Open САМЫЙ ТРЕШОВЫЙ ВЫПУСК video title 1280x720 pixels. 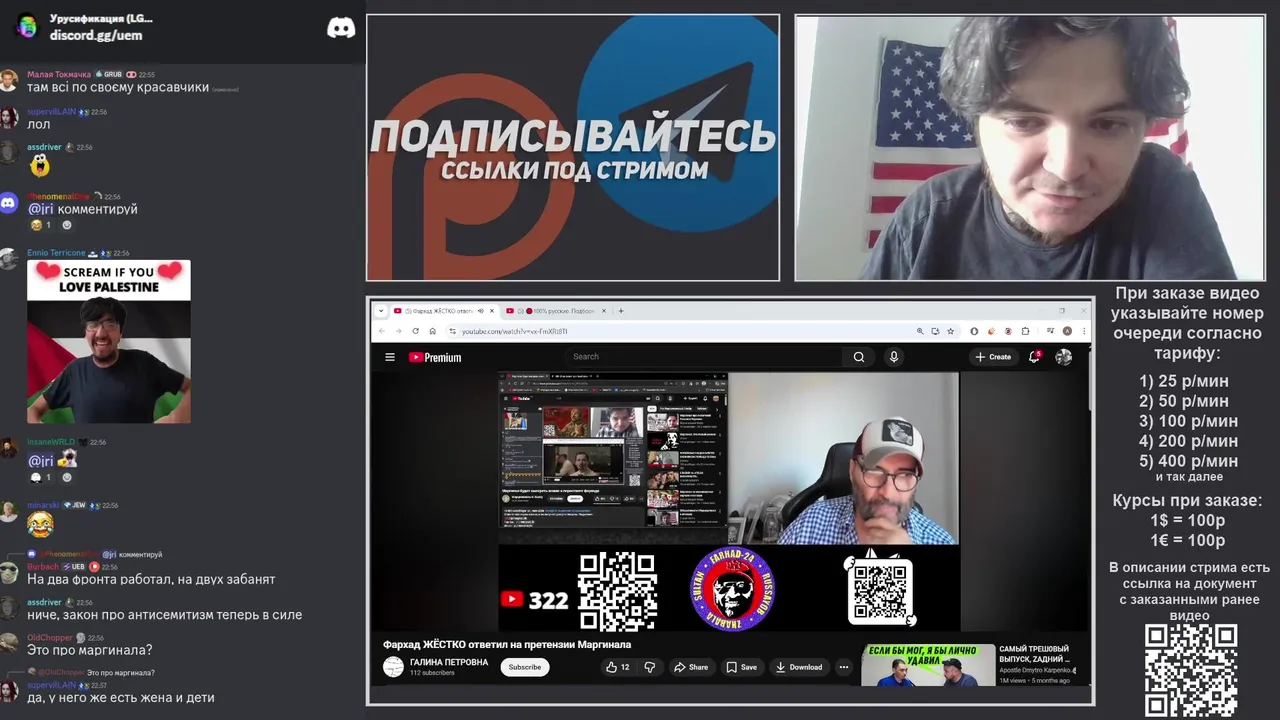point(1034,654)
